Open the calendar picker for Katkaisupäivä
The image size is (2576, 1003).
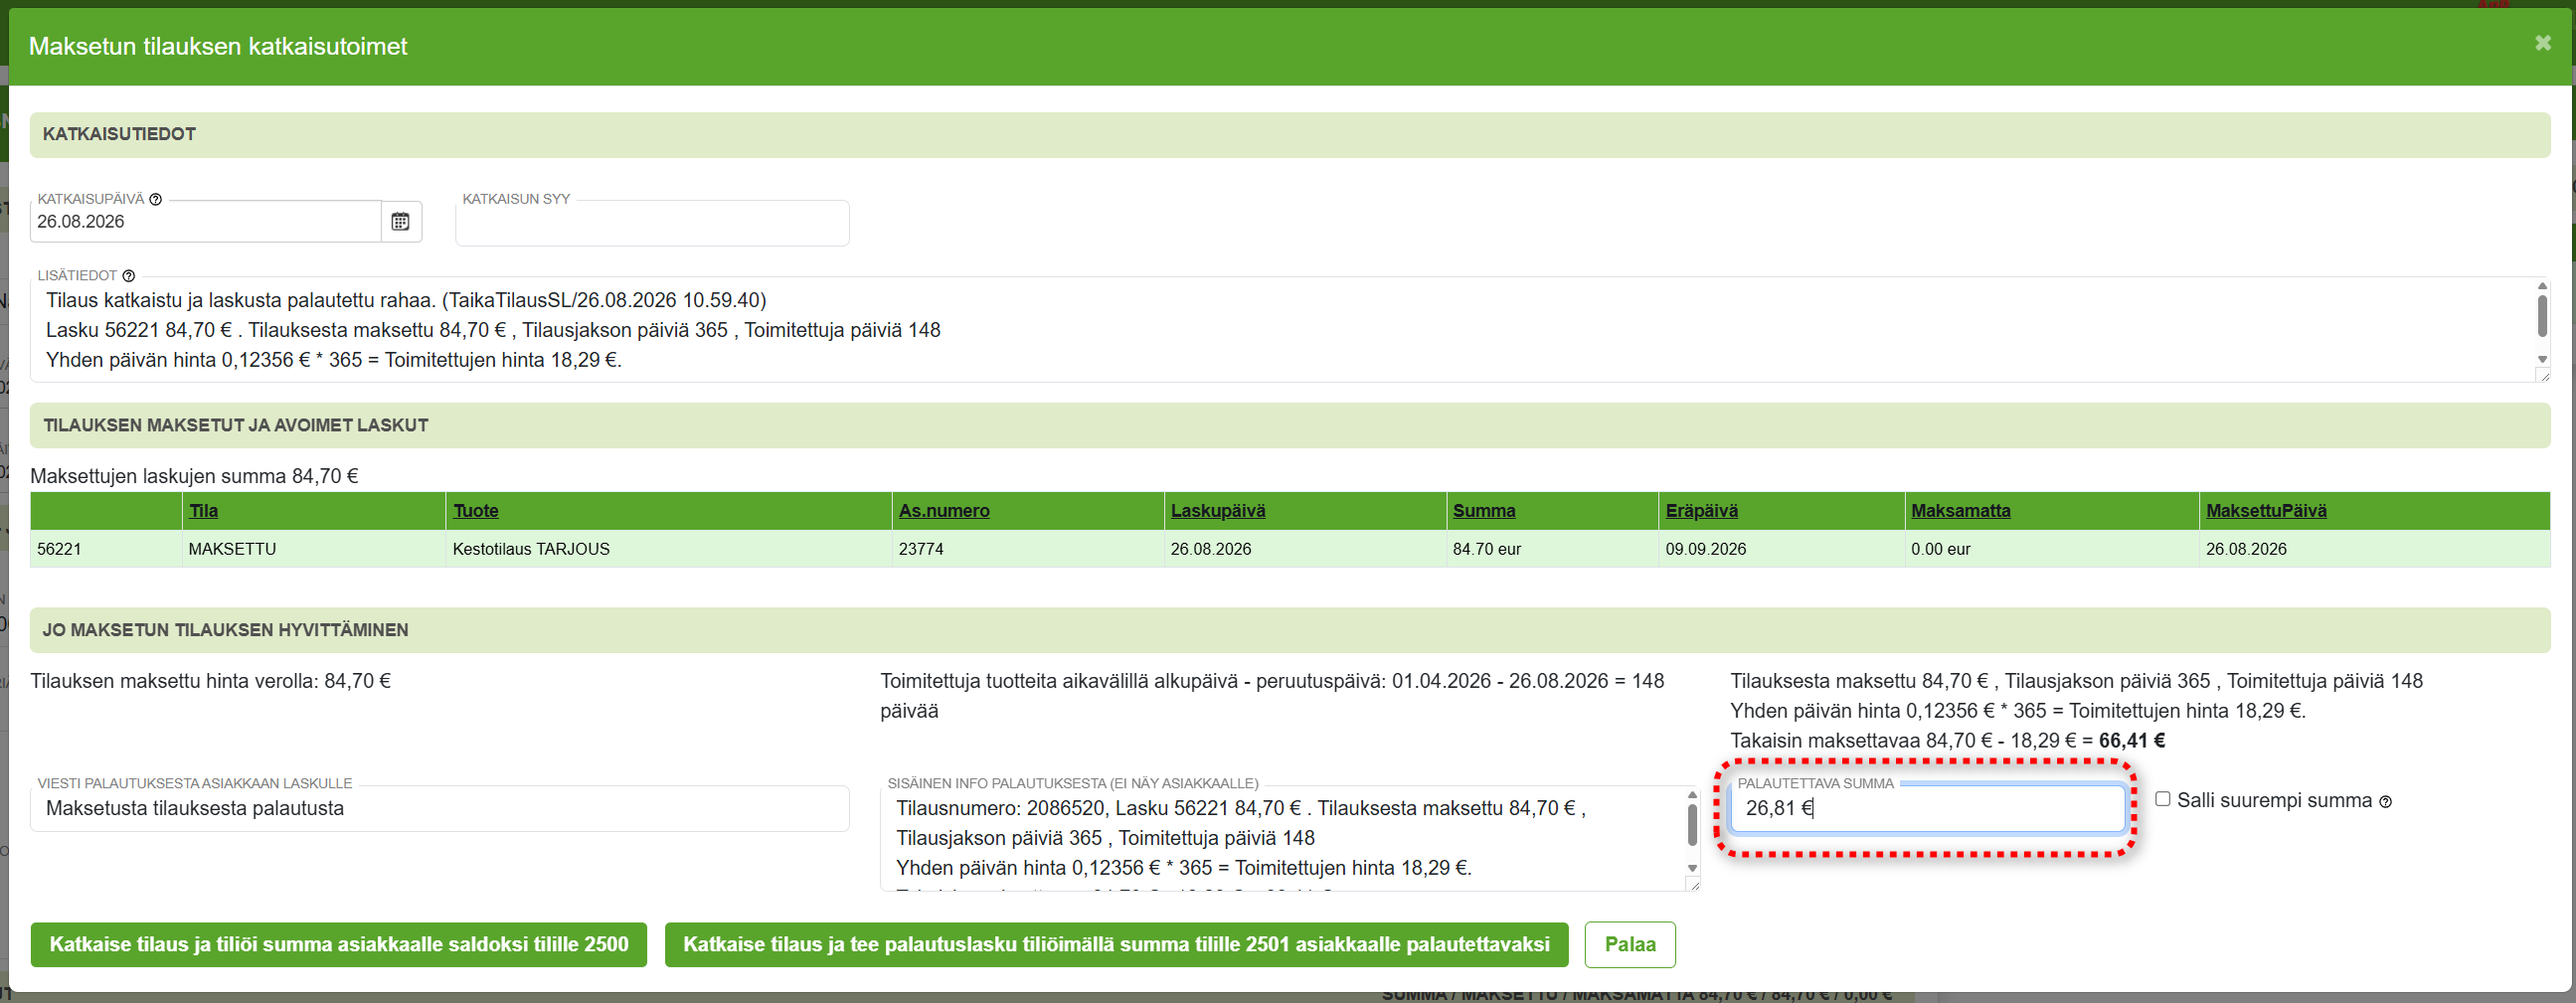coord(400,221)
